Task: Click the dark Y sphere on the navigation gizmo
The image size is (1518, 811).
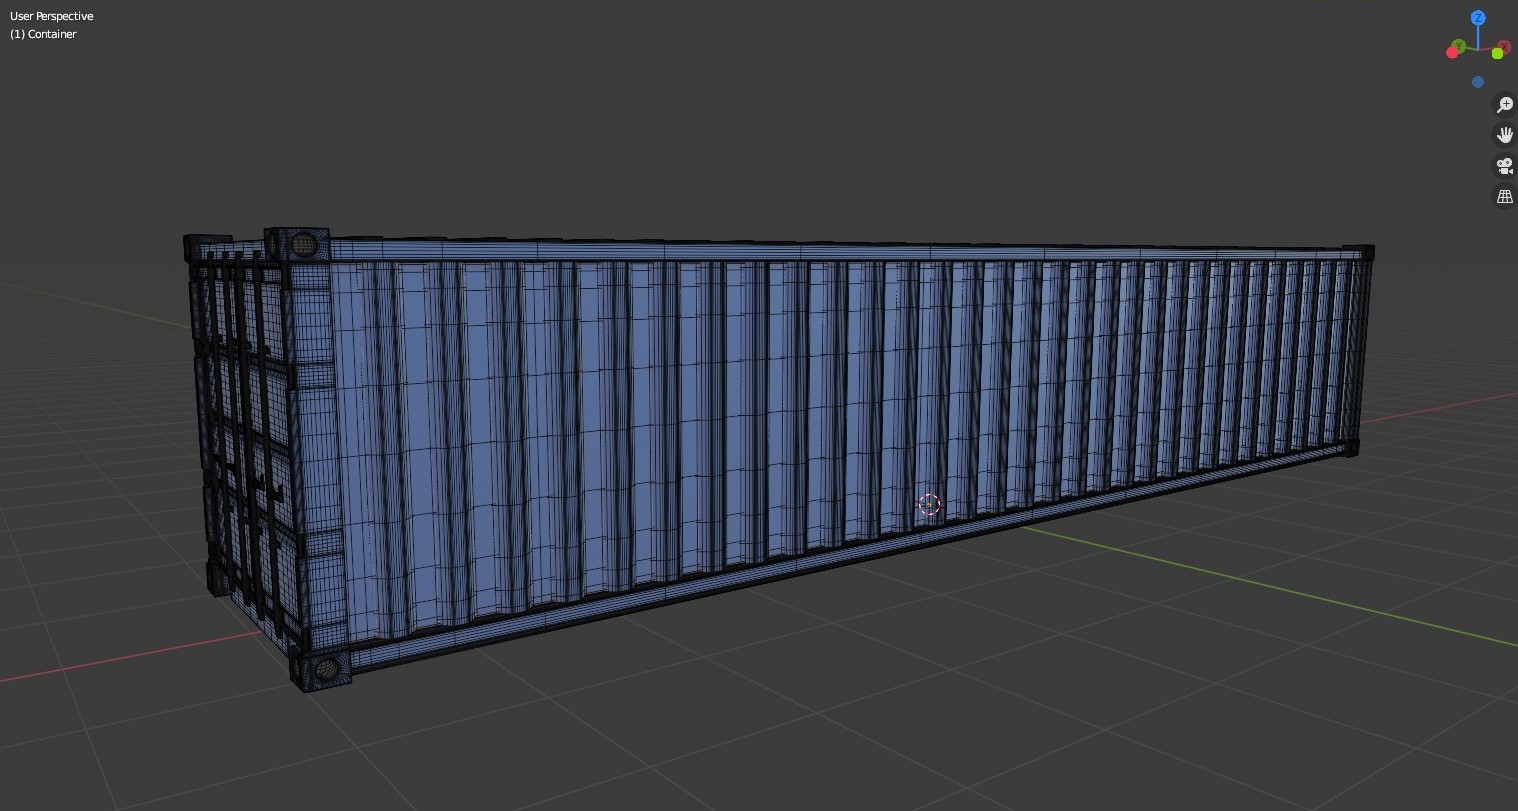Action: [1459, 44]
